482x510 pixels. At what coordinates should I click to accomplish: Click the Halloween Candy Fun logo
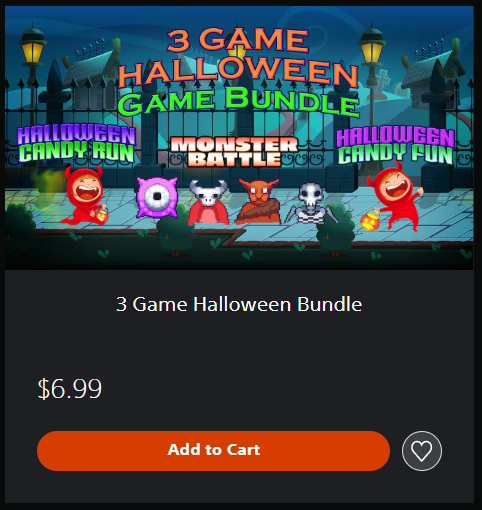coord(396,146)
